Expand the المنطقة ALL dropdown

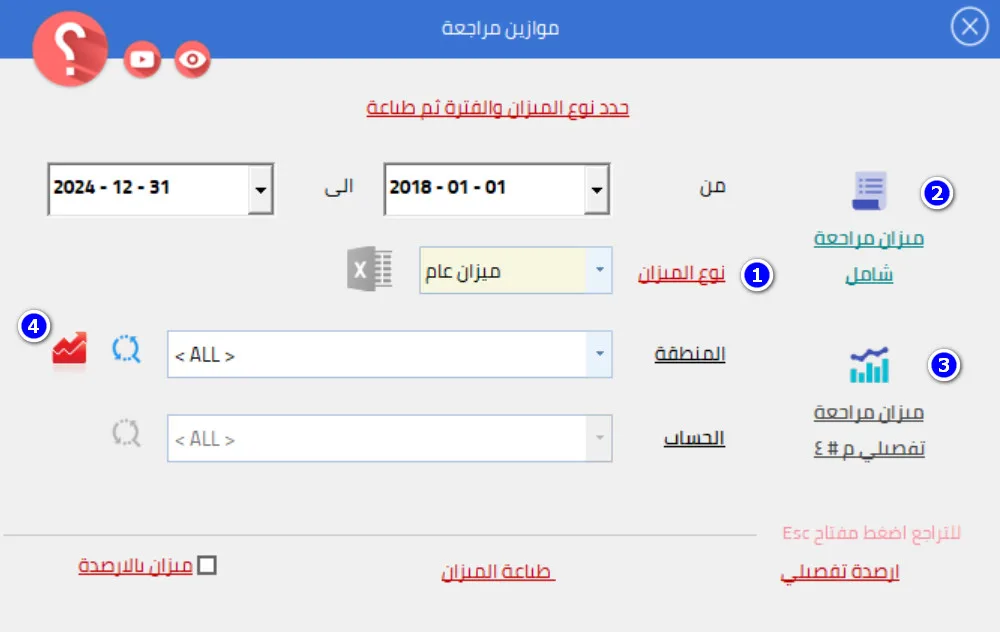coord(599,355)
